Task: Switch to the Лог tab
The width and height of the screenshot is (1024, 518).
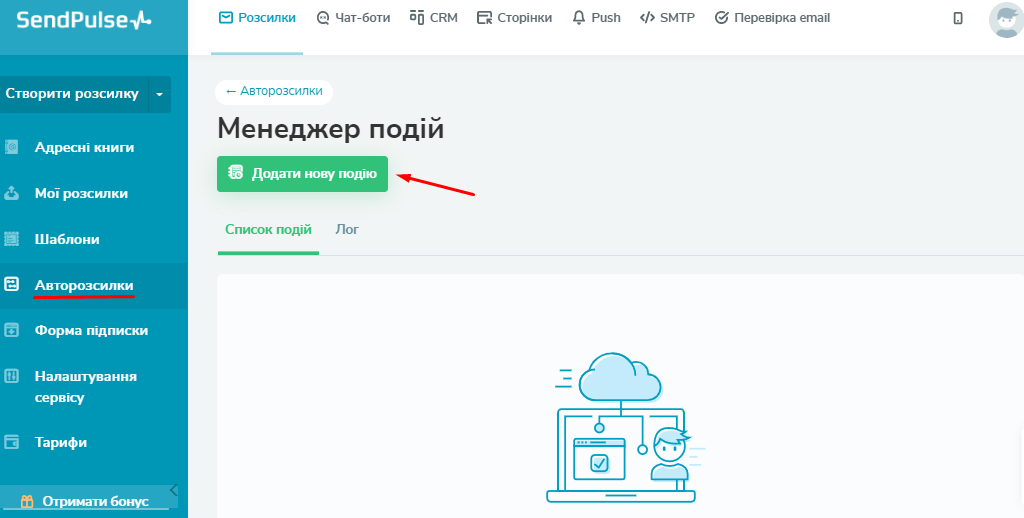Action: [347, 230]
